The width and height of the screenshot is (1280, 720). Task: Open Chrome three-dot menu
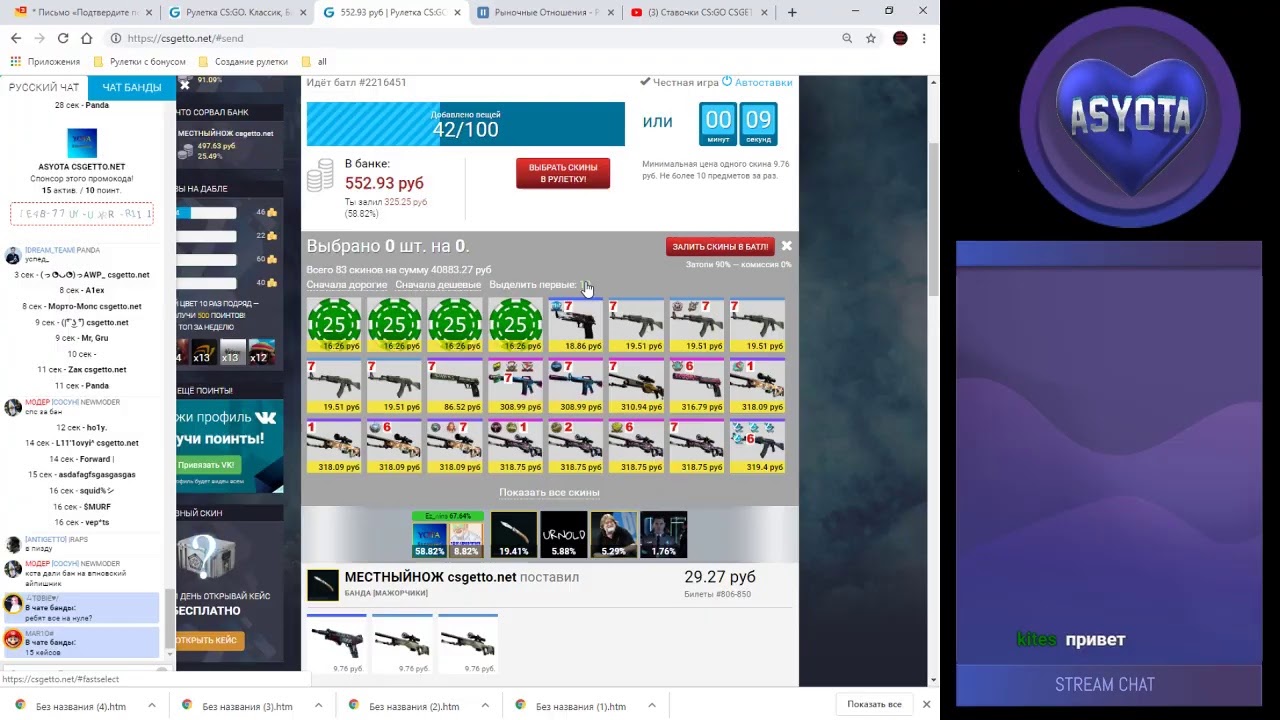click(x=923, y=38)
